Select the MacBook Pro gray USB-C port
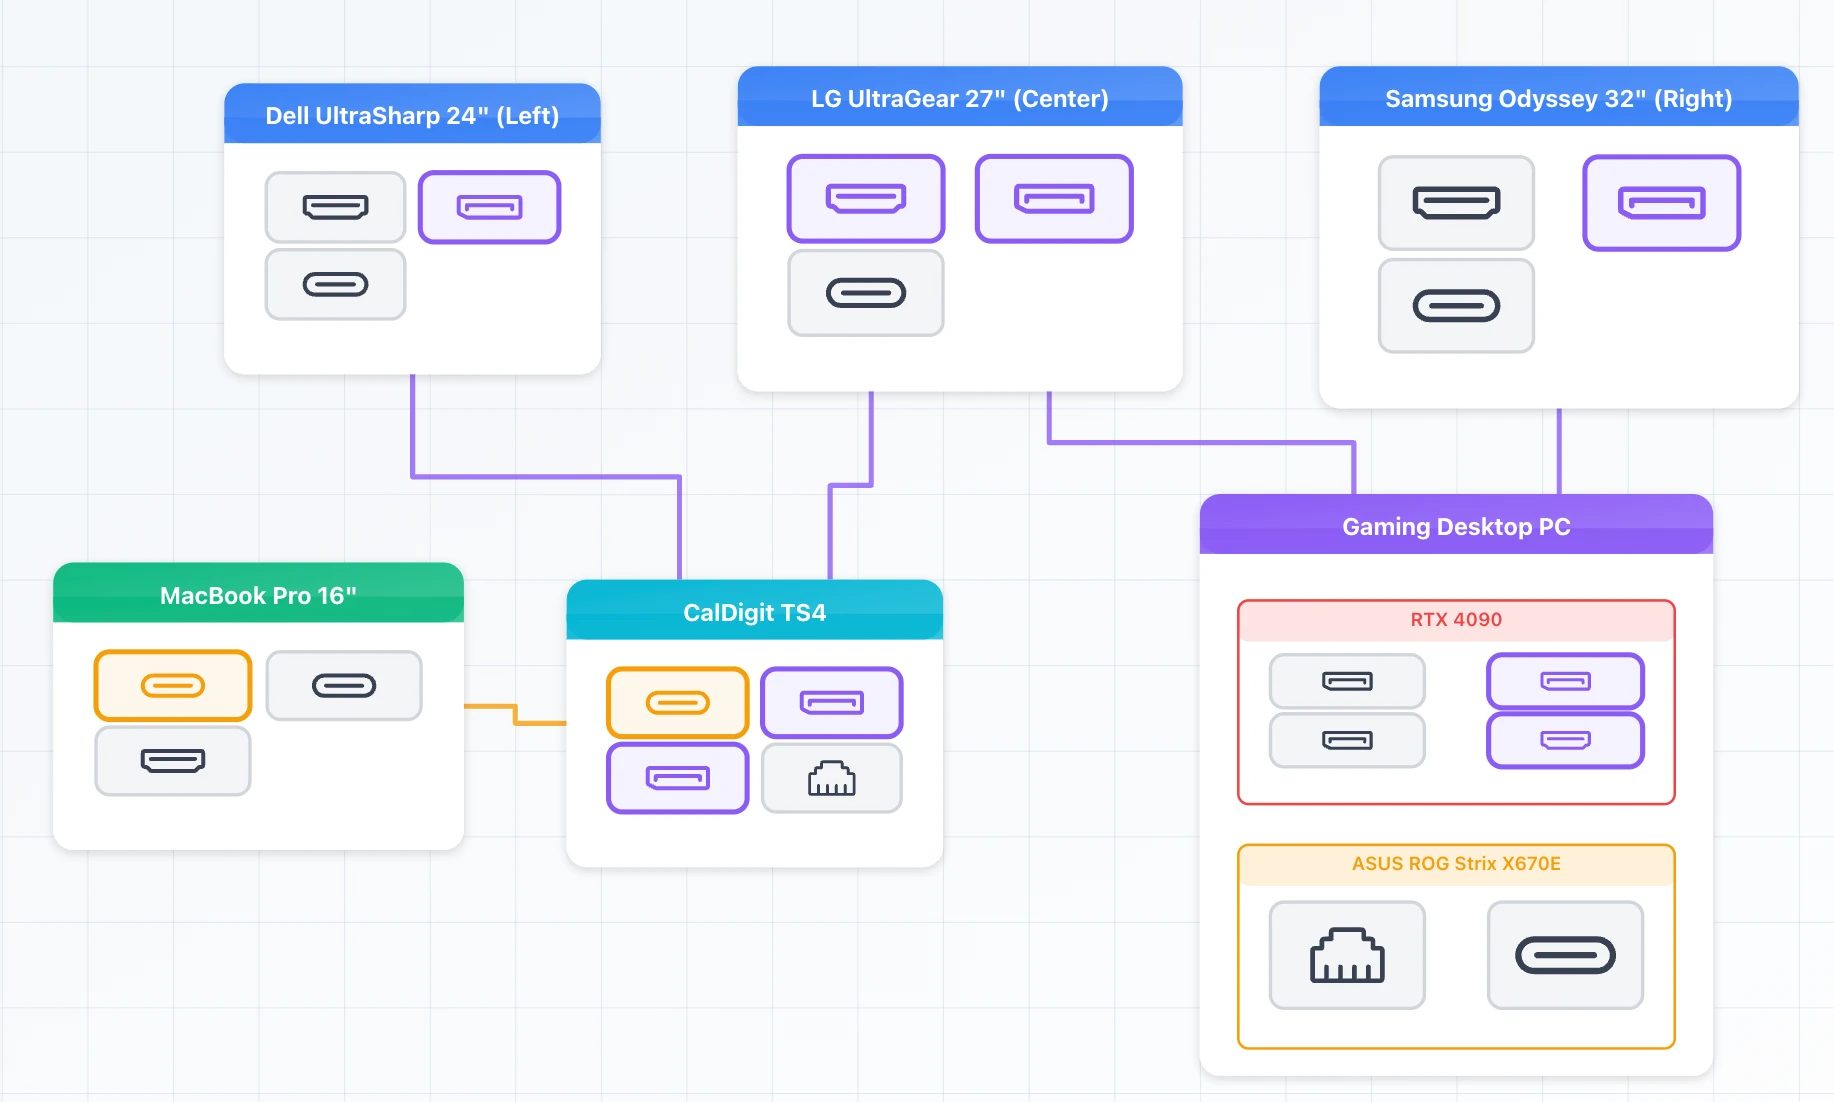The image size is (1834, 1102). [x=344, y=686]
